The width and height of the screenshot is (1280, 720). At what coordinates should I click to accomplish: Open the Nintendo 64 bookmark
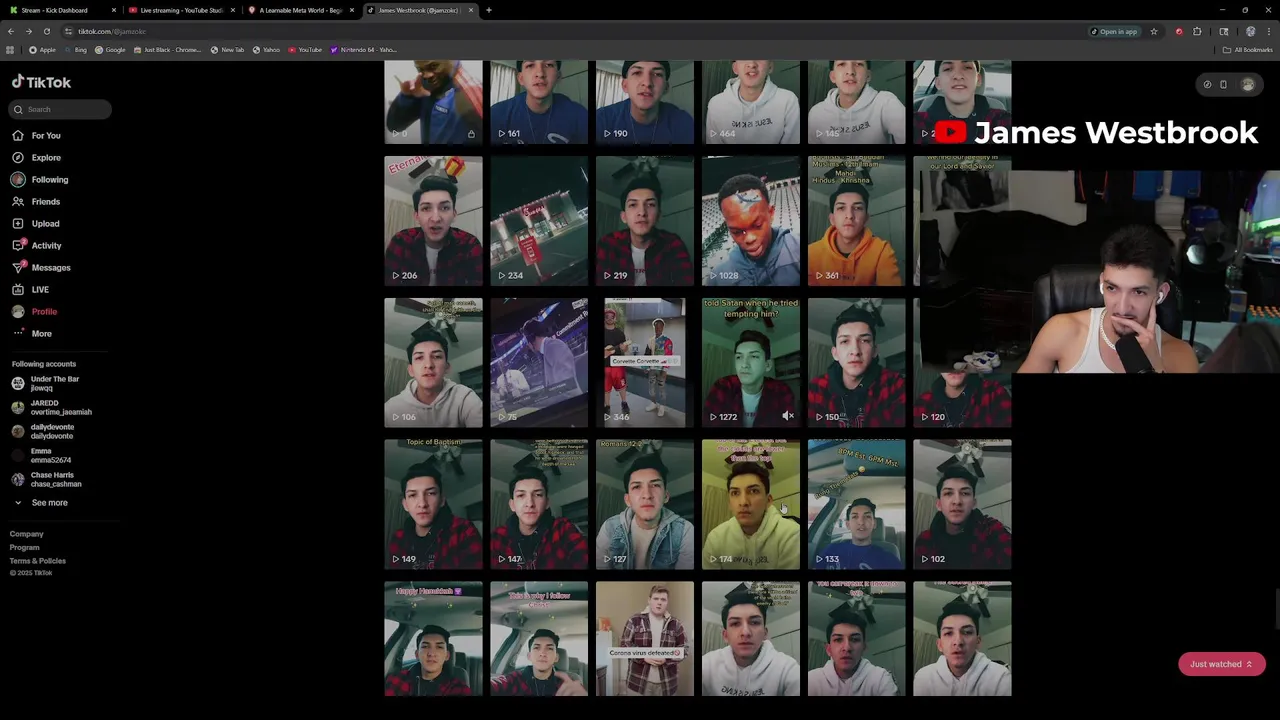364,50
